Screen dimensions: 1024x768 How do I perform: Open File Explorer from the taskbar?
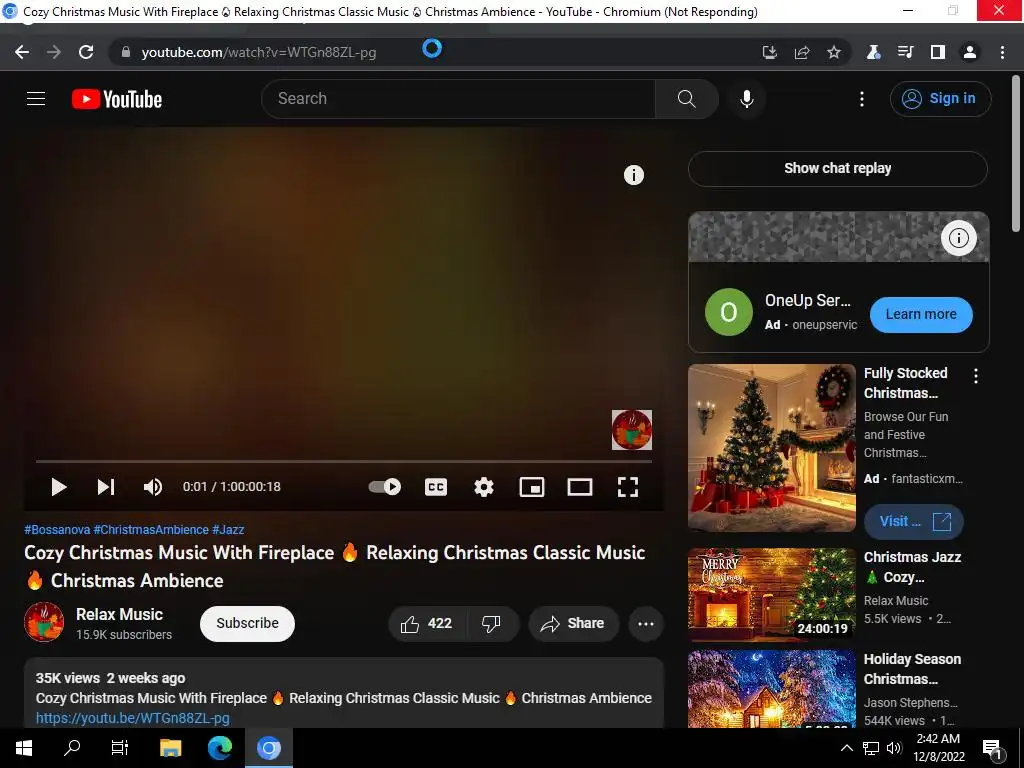[170, 748]
